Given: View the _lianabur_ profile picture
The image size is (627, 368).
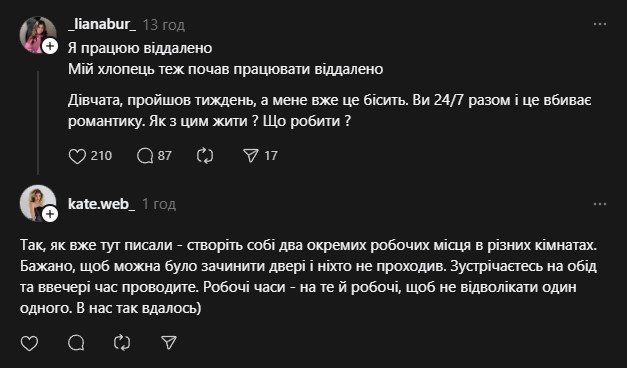Looking at the screenshot, I should [x=38, y=34].
